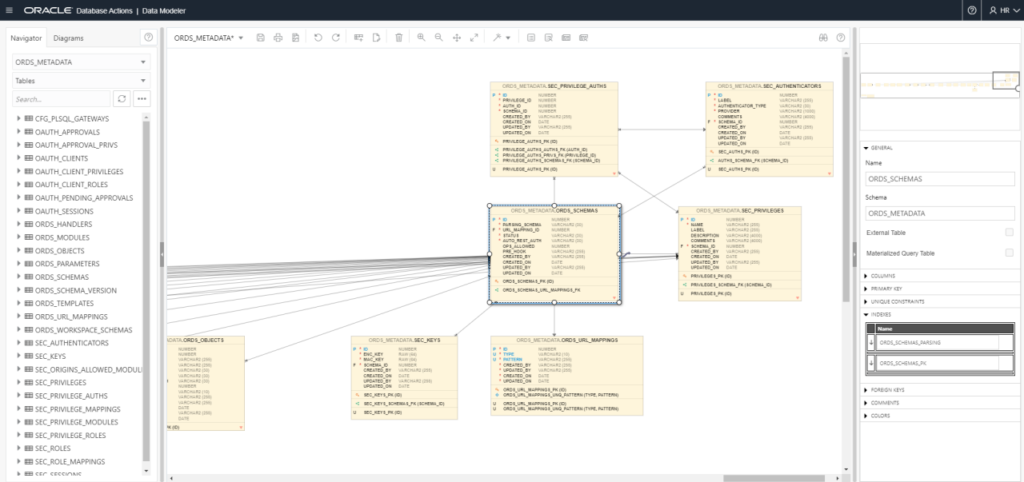
Task: Select the ORDS_URL_MAPPINGS table box in the diagram
Action: (567, 376)
